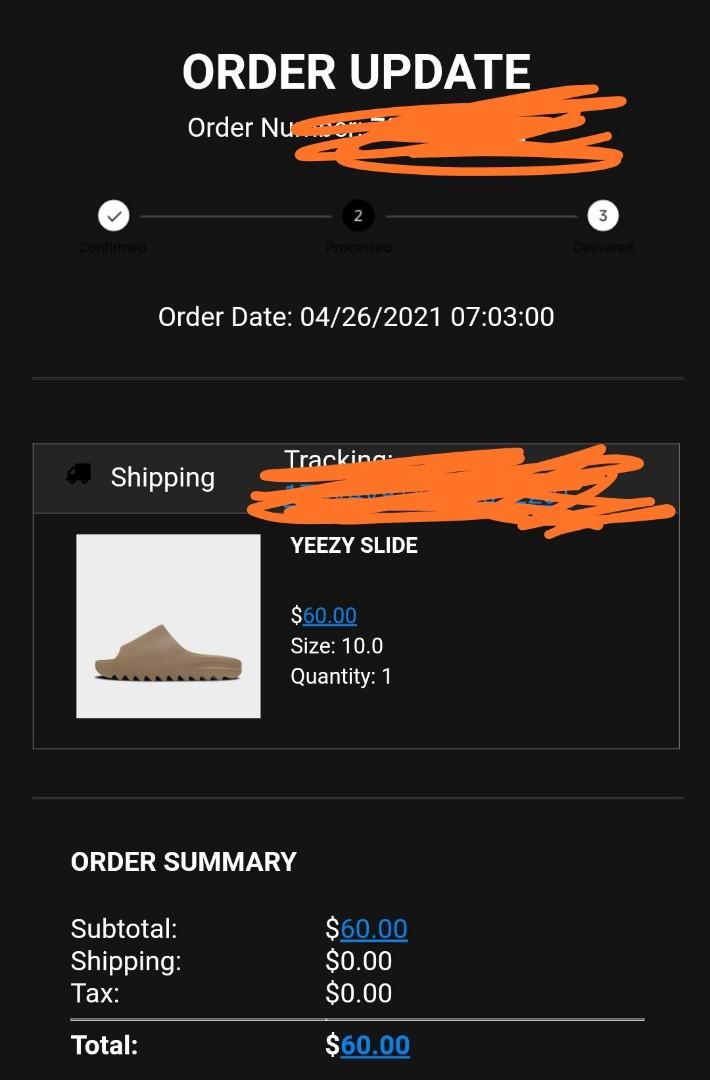The image size is (710, 1080).
Task: Click the Confirmed checkmark step circle
Action: click(114, 216)
